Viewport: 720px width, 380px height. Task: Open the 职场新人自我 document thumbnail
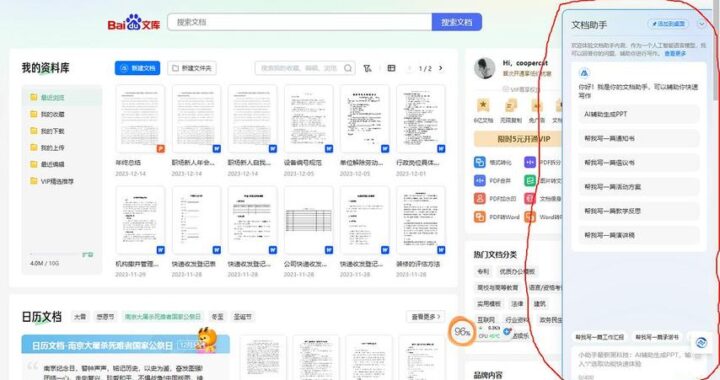[x=252, y=119]
